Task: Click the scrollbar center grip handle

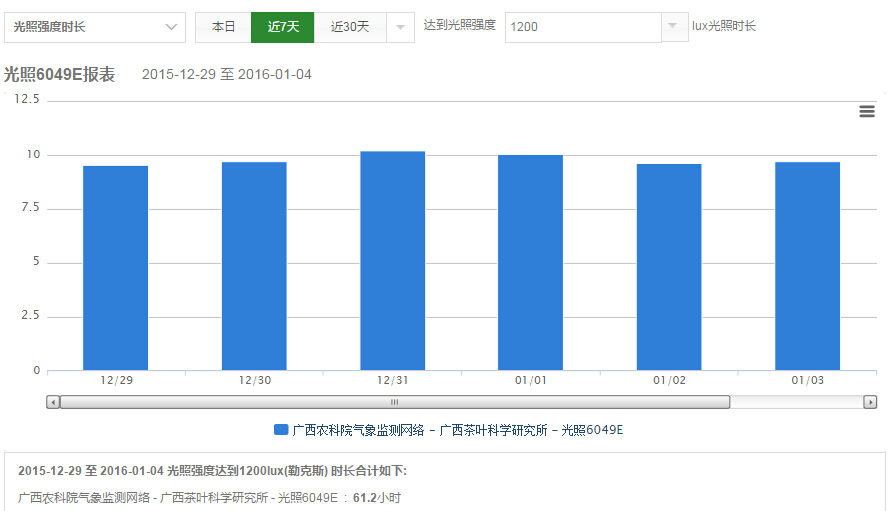Action: pyautogui.click(x=394, y=402)
